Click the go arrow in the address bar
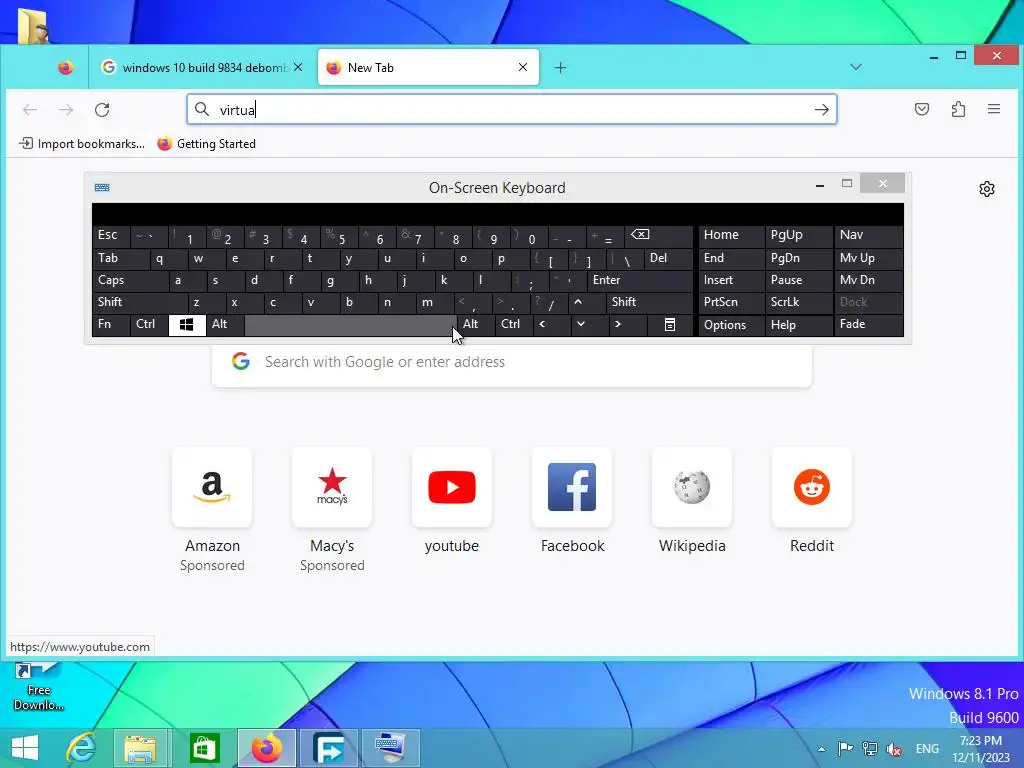The width and height of the screenshot is (1024, 768). pos(822,110)
